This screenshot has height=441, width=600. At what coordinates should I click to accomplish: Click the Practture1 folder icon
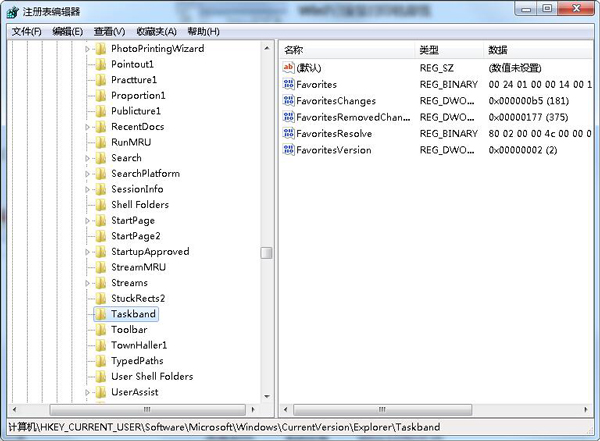click(101, 80)
